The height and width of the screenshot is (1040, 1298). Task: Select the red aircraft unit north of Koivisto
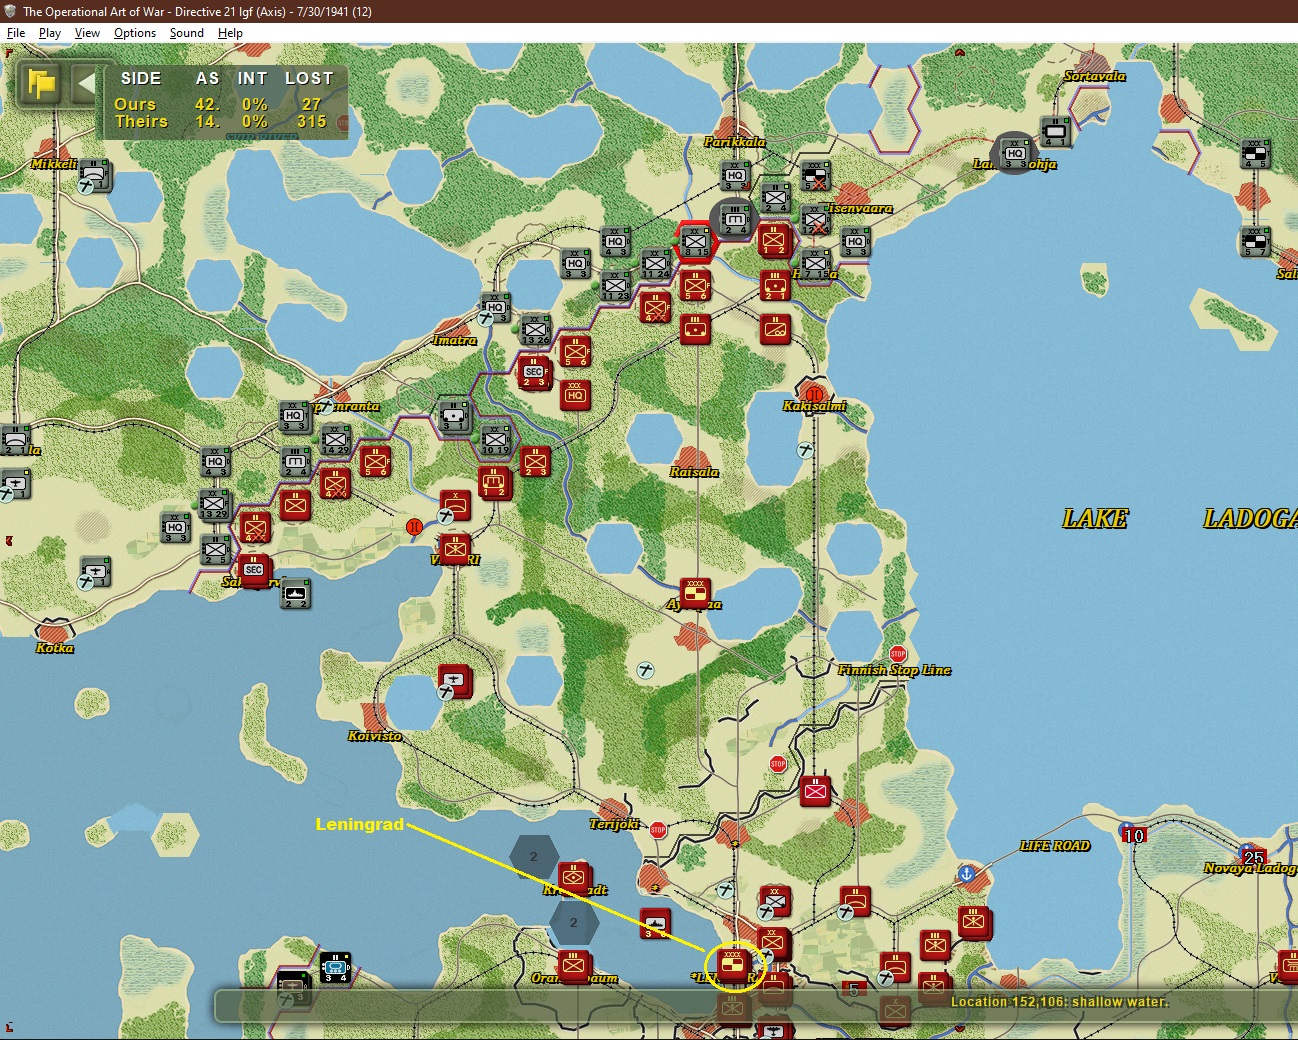(455, 680)
